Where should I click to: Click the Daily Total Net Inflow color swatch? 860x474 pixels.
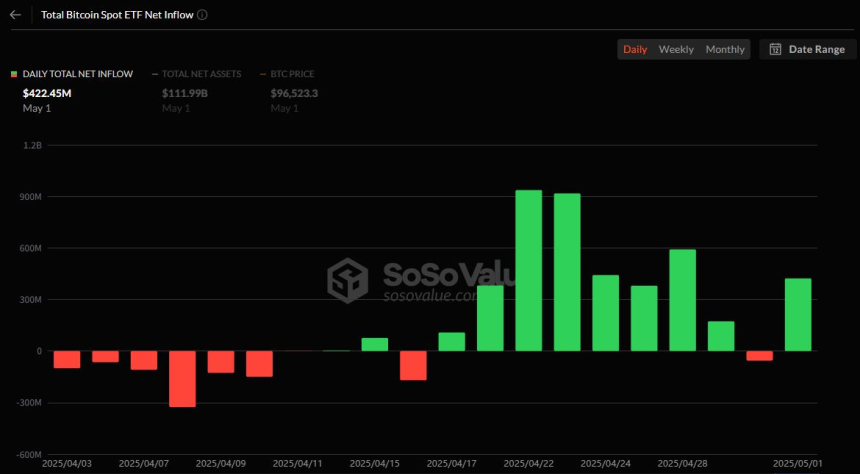[14, 74]
